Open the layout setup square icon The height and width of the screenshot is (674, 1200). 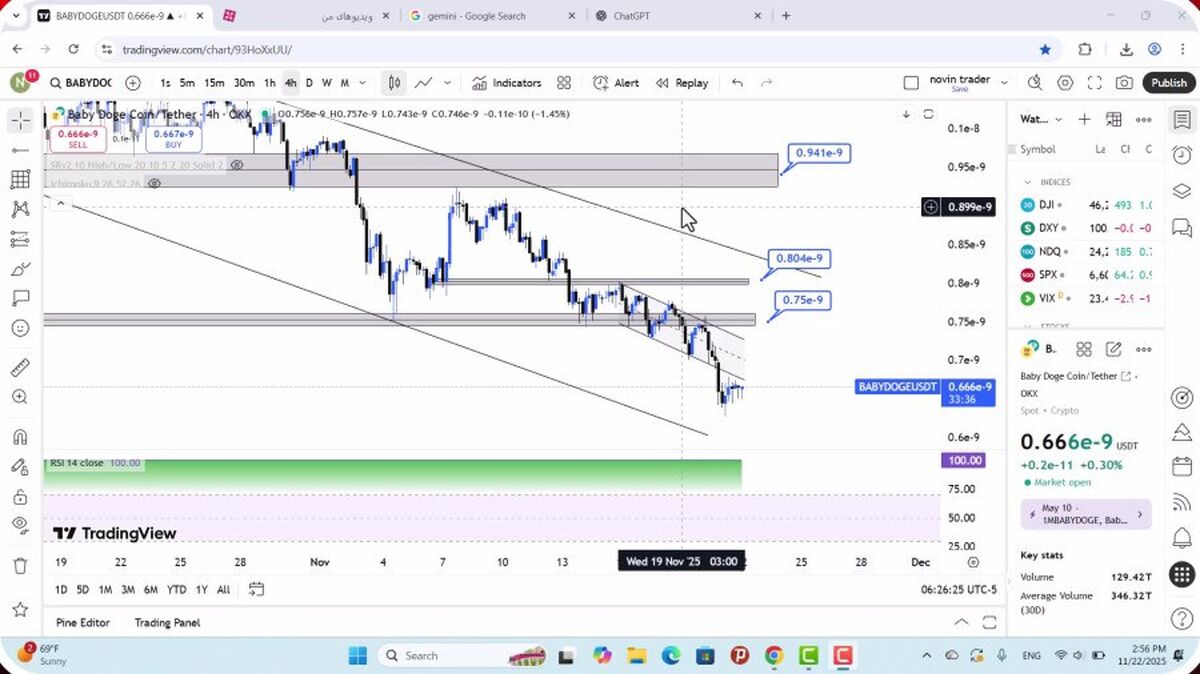(x=910, y=83)
